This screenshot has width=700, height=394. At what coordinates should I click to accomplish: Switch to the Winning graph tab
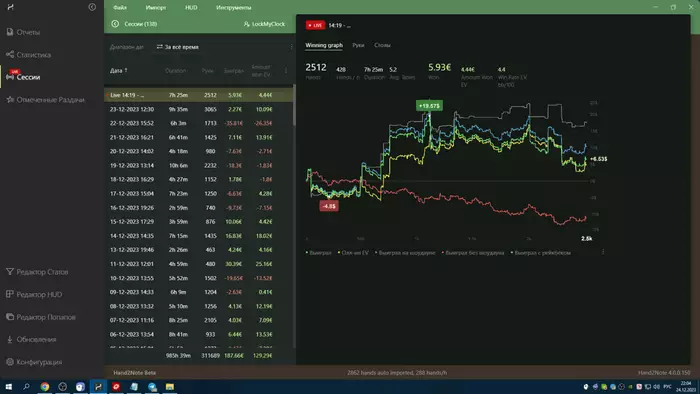coord(324,45)
